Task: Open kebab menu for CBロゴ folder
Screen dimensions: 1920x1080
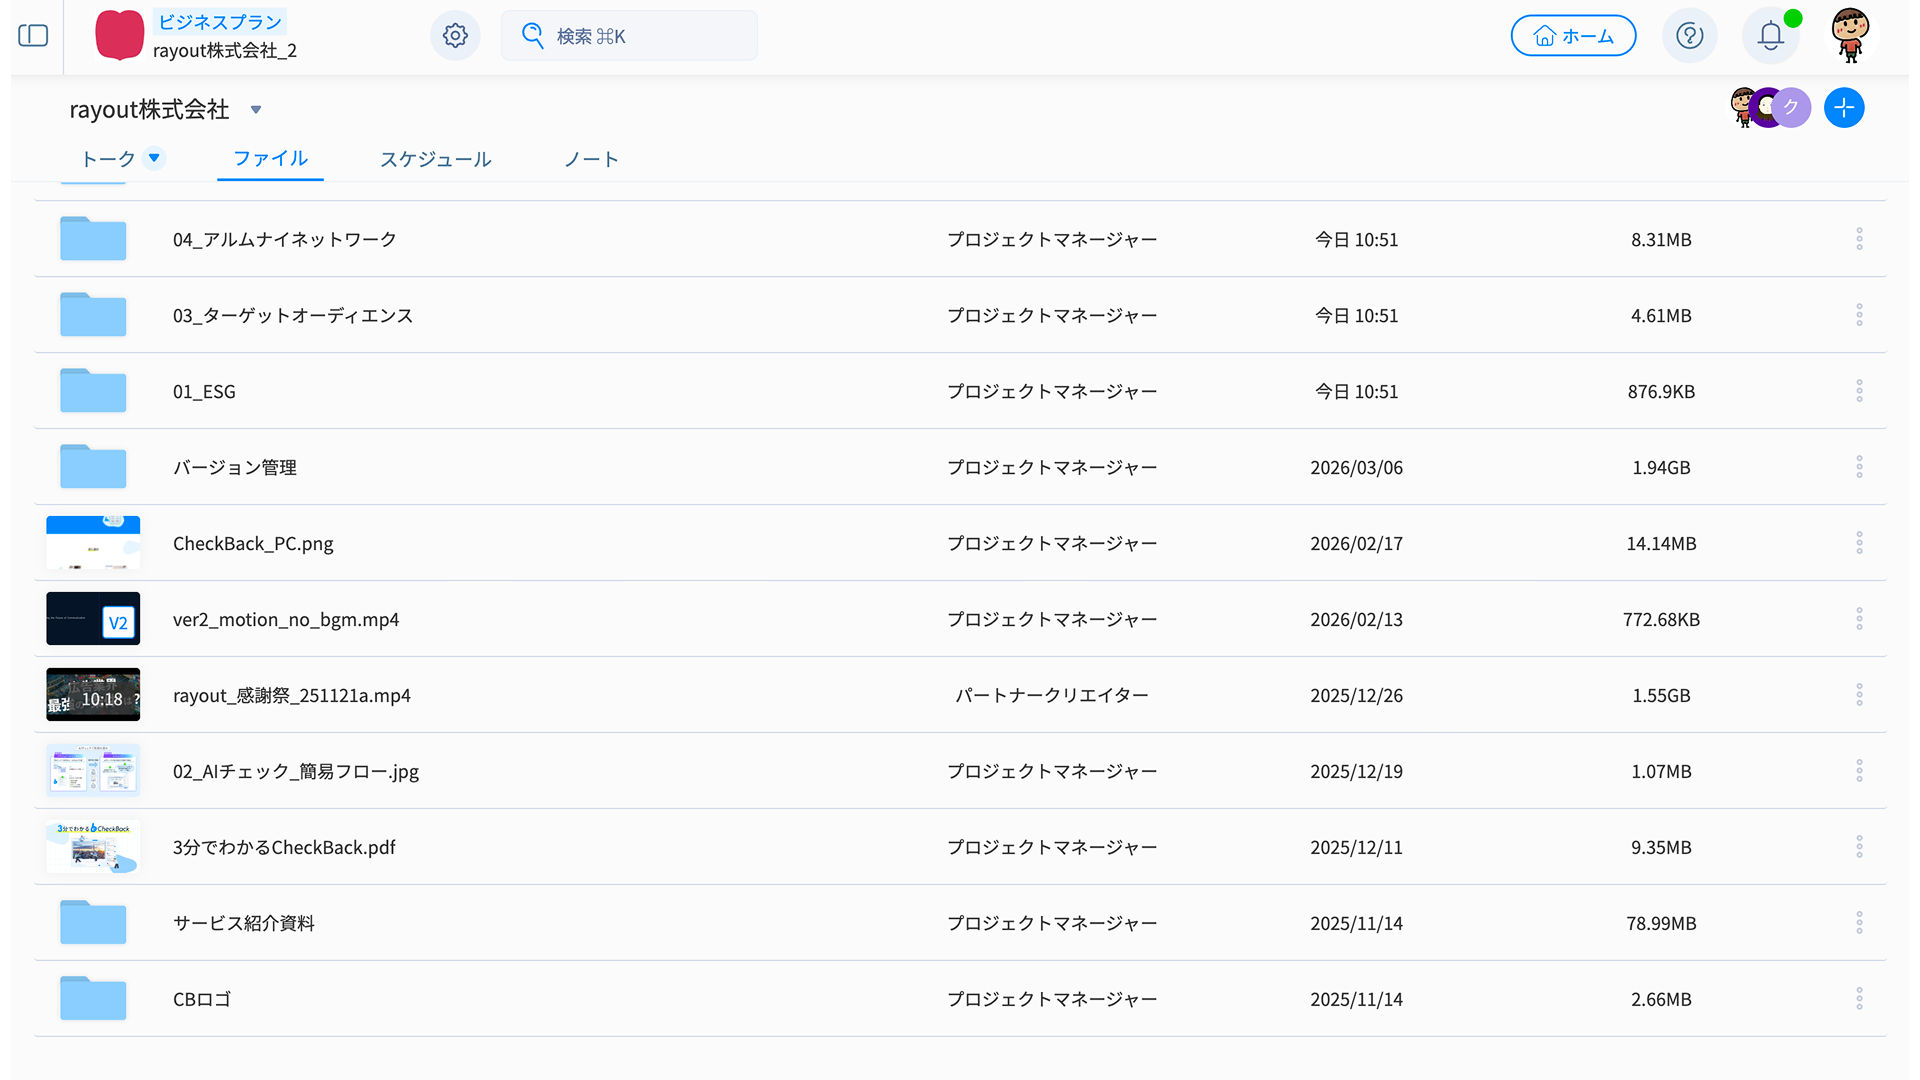Action: 1859,999
